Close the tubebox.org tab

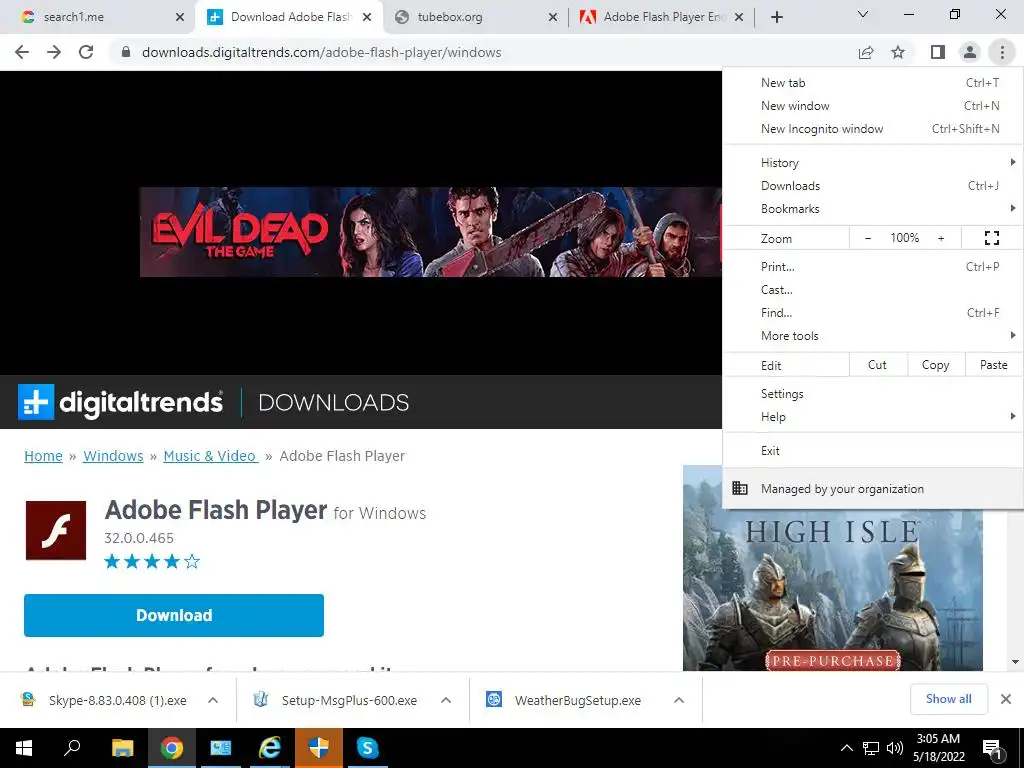552,17
